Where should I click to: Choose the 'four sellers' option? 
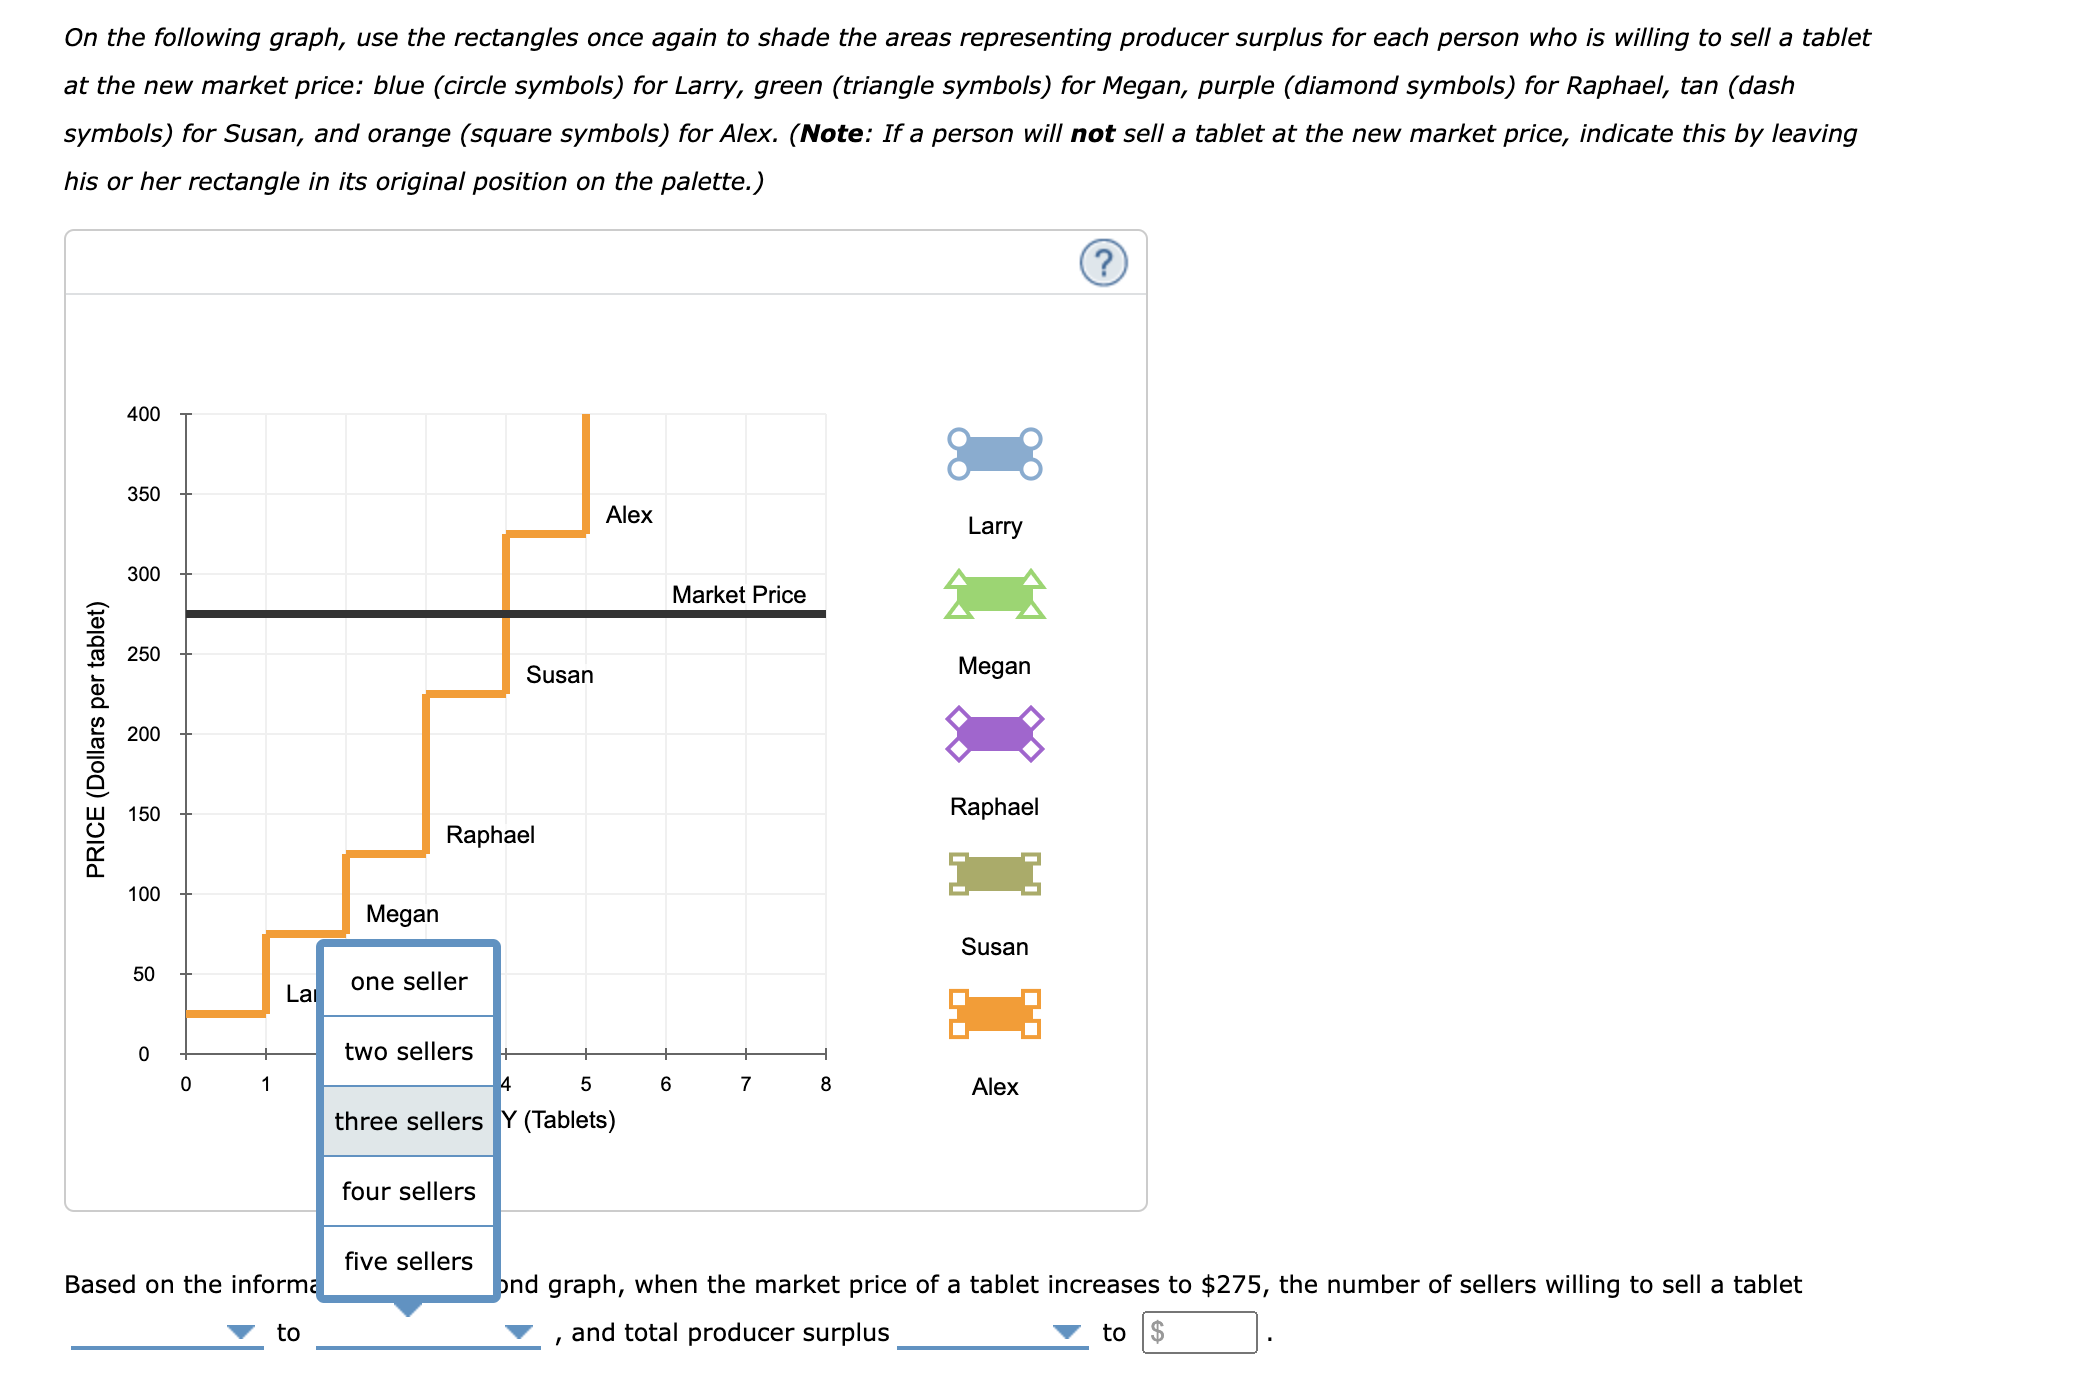coord(408,1191)
